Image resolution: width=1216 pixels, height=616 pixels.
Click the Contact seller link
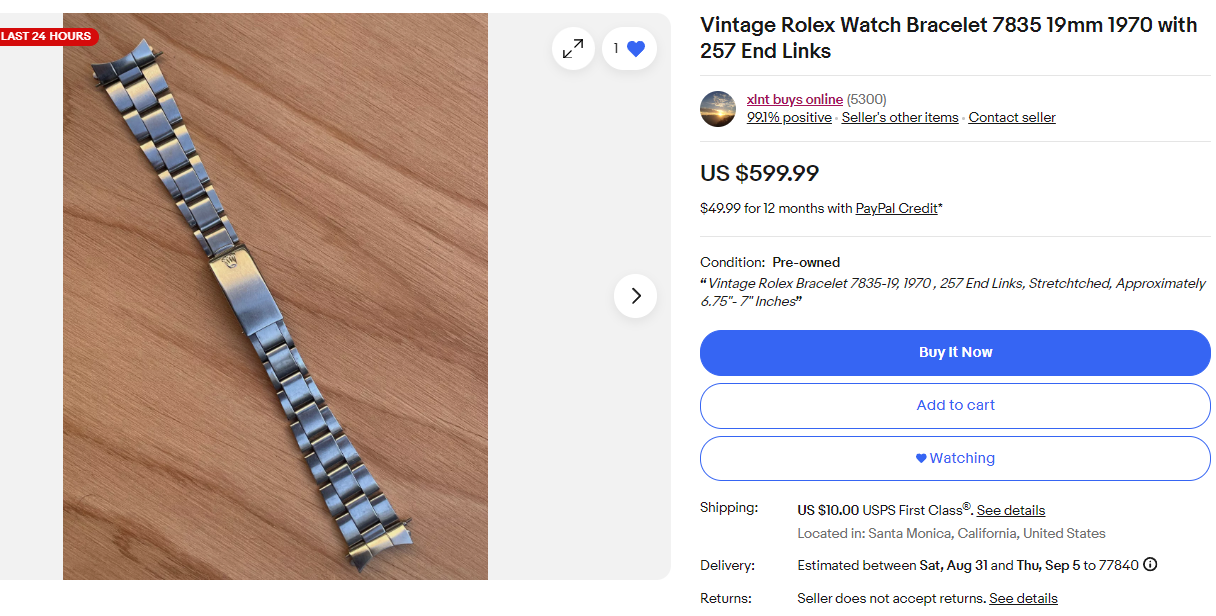pyautogui.click(x=1011, y=118)
